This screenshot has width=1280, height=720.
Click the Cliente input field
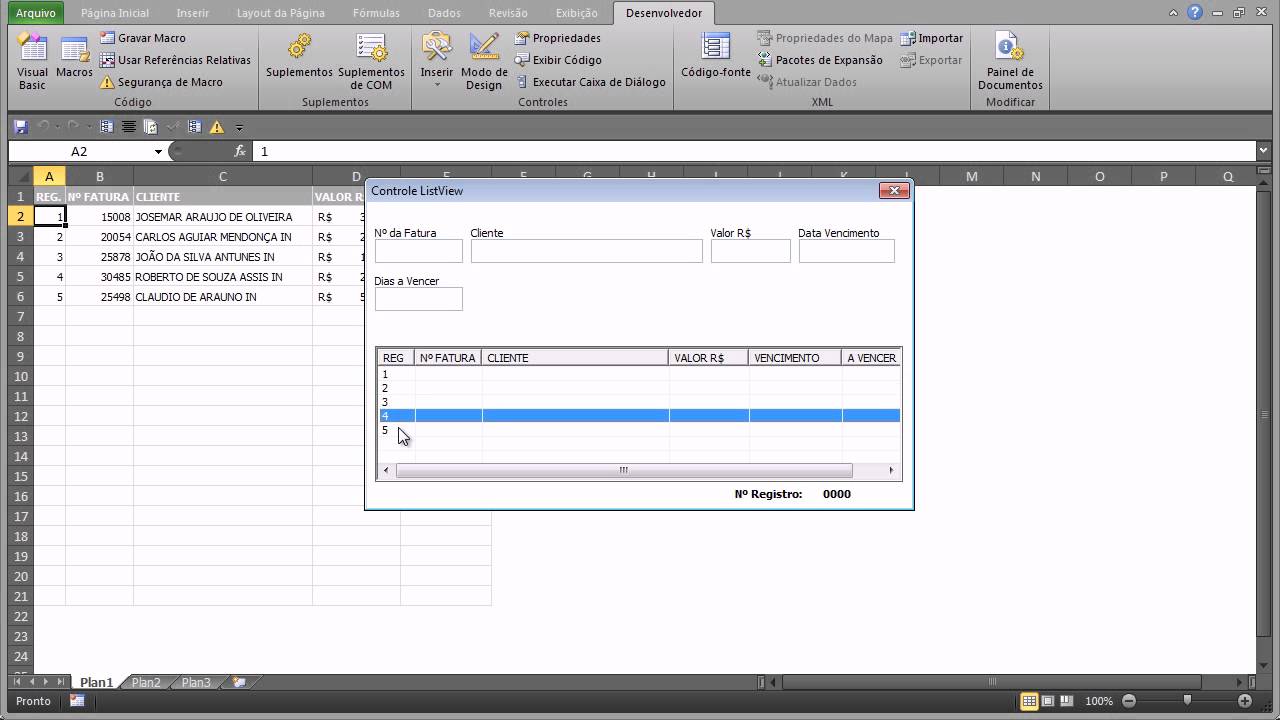587,251
